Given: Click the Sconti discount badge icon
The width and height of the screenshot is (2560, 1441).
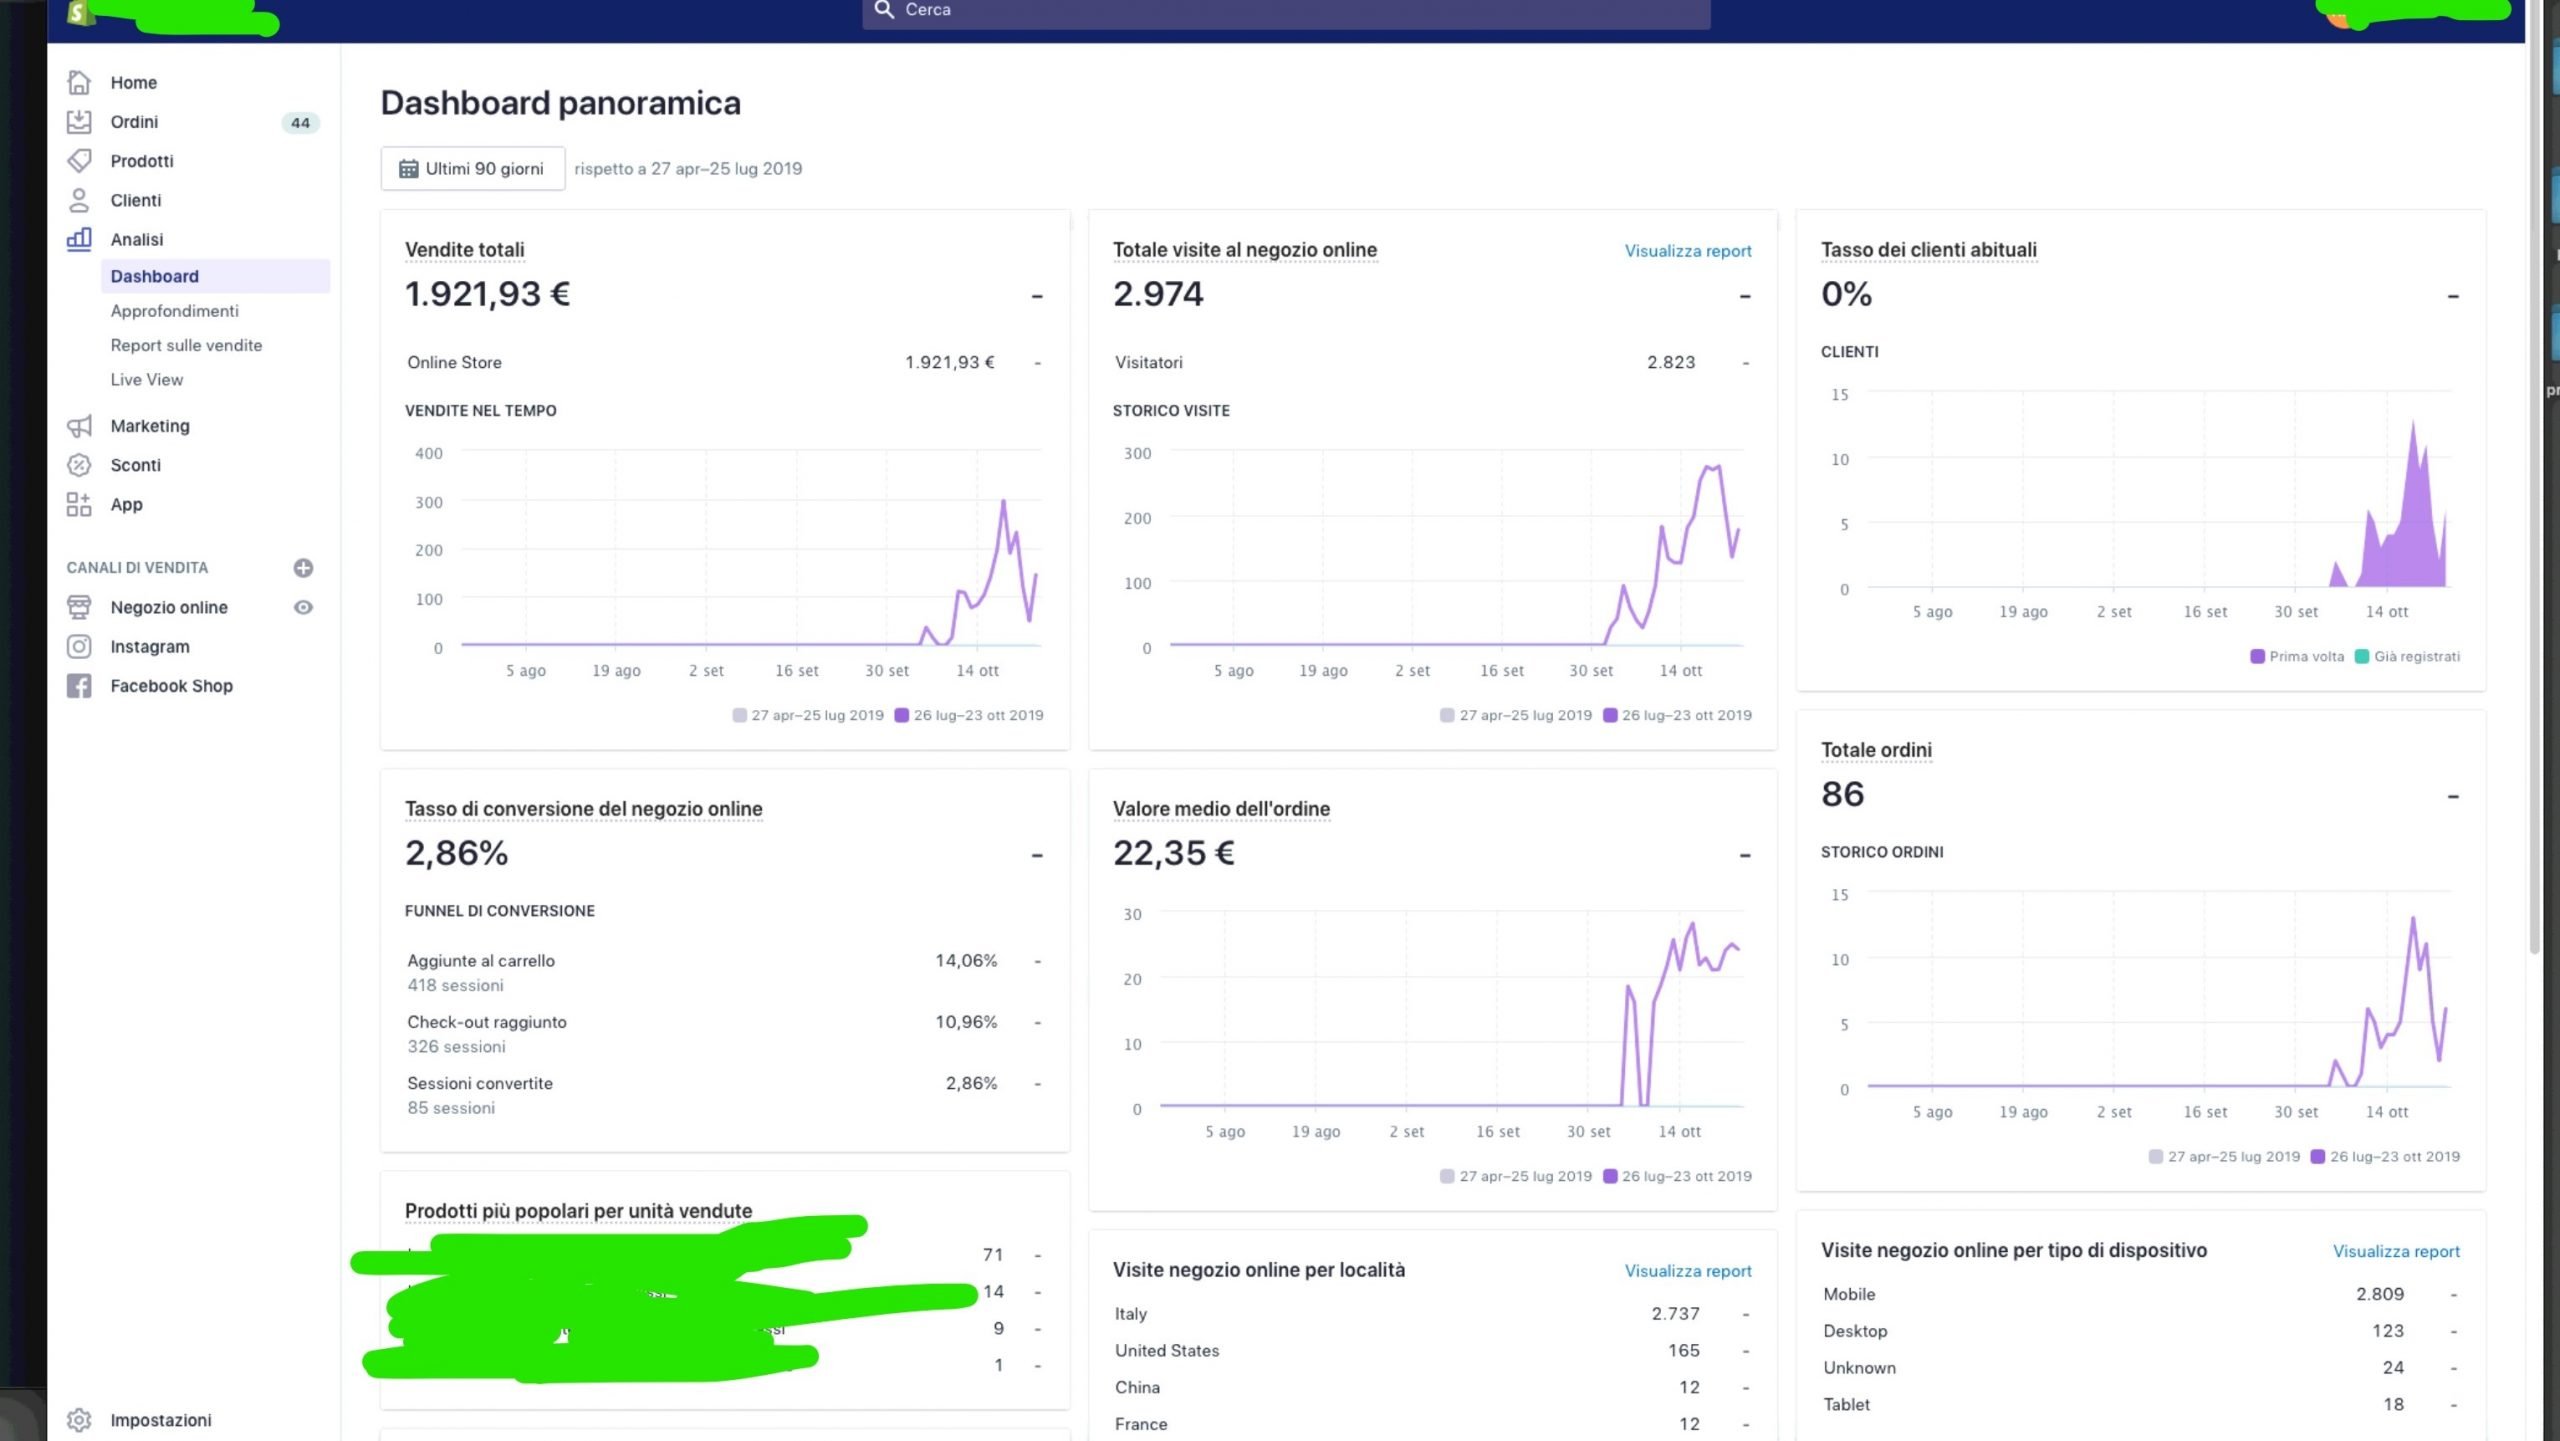Looking at the screenshot, I should (x=79, y=465).
